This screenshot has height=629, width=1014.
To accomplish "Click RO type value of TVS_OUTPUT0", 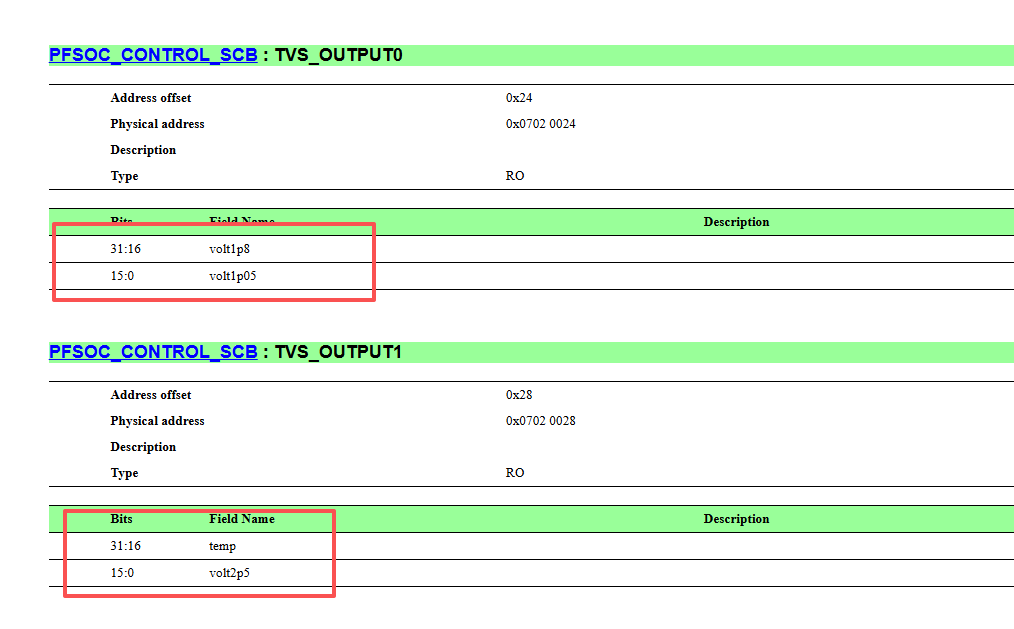I will tap(515, 176).
